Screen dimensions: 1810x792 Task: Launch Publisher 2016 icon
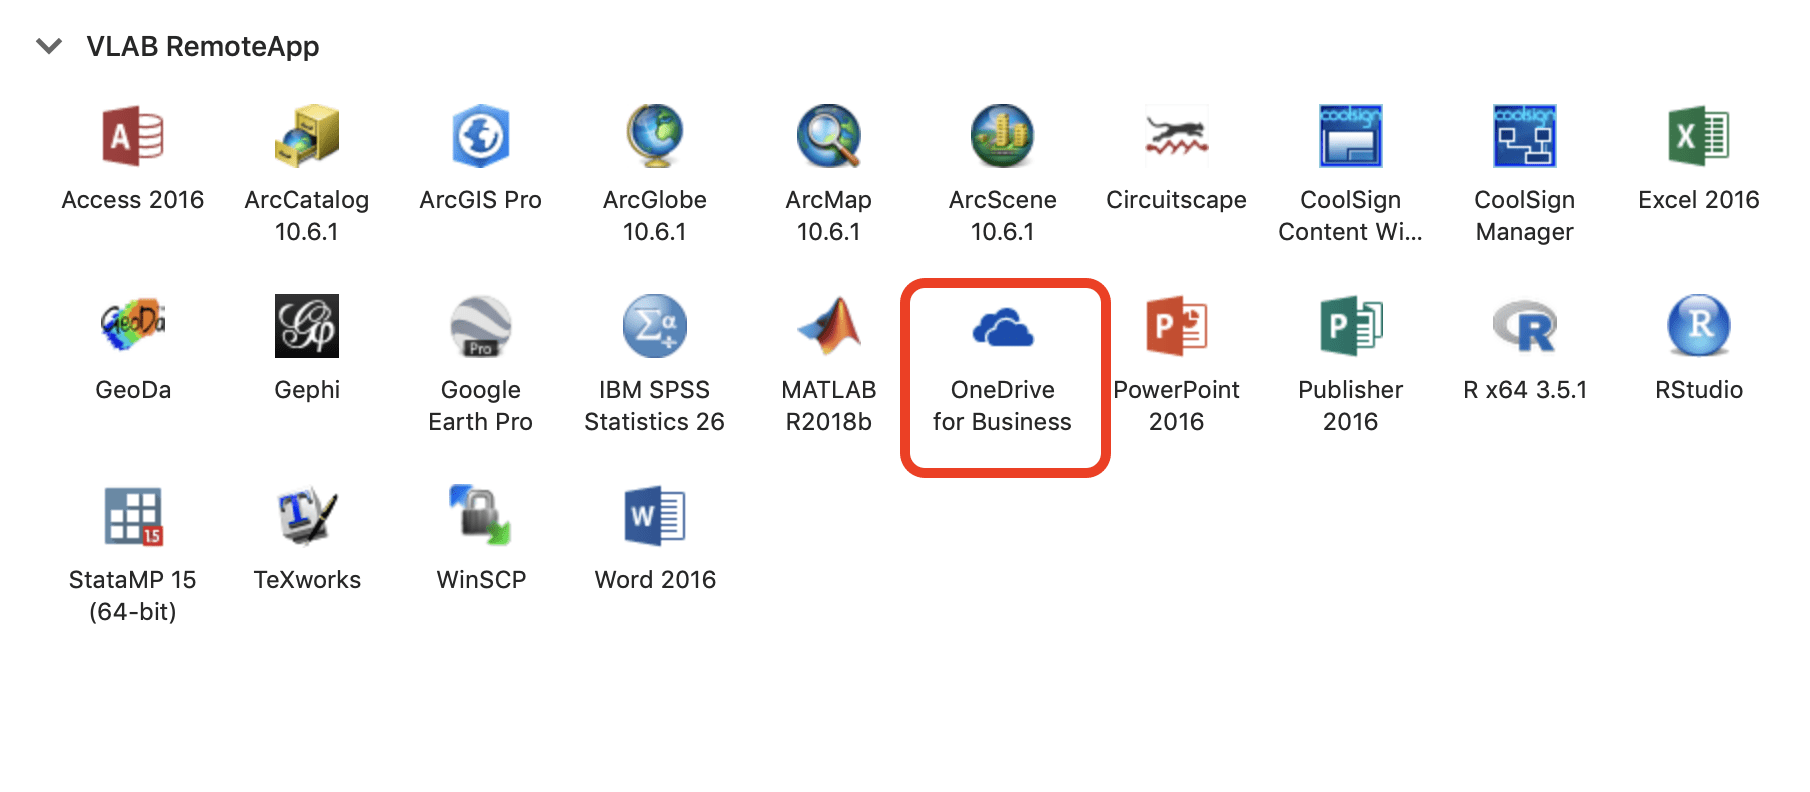[1351, 326]
